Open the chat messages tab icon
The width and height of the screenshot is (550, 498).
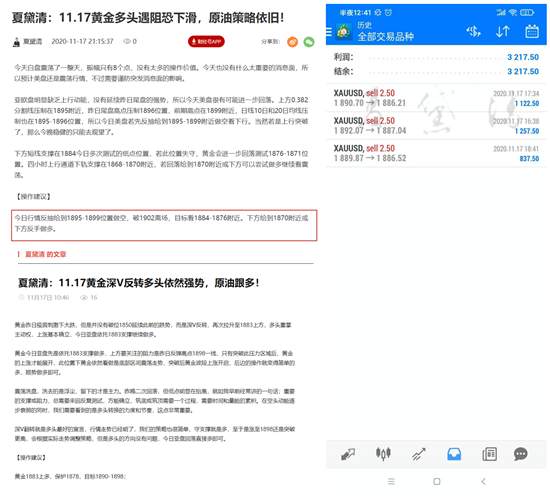click(x=521, y=454)
